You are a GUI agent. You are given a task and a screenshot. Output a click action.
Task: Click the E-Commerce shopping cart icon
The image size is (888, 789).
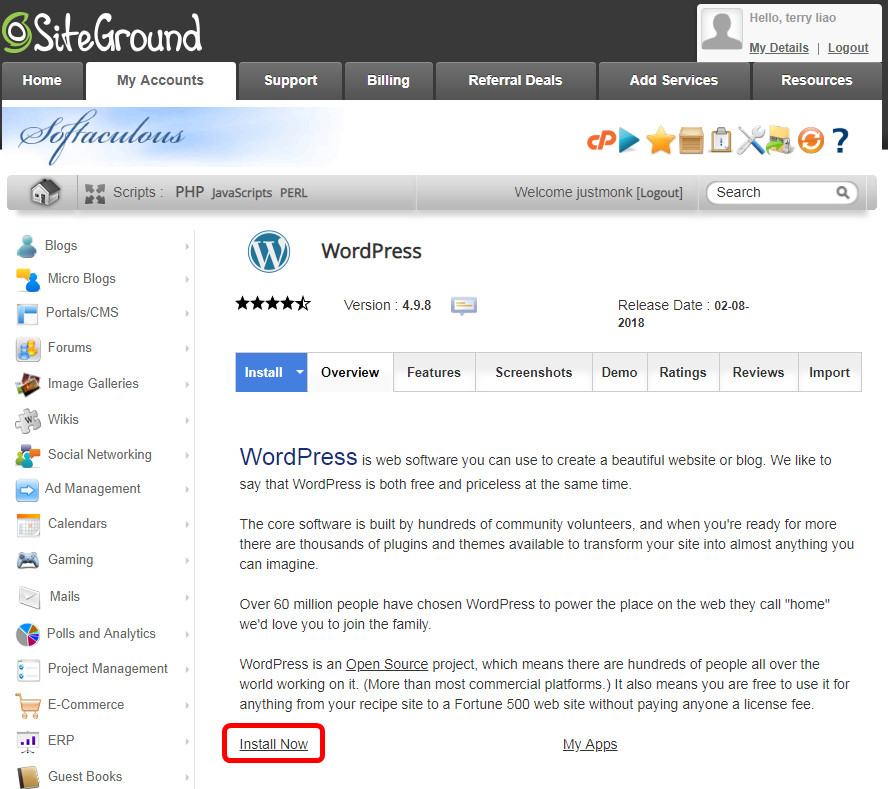point(28,705)
